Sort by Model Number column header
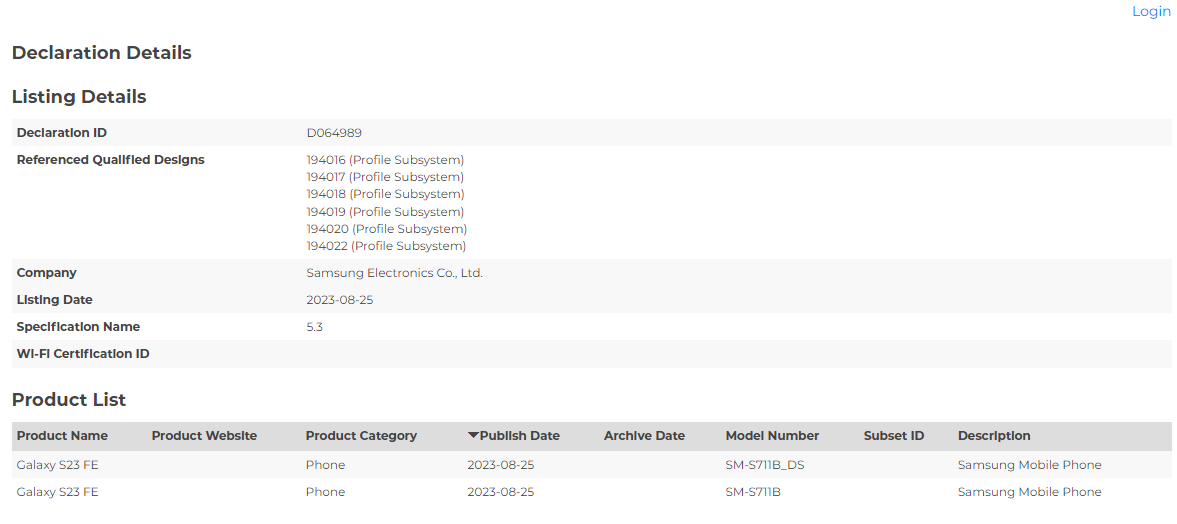Screen dimensions: 1177x524 (x=772, y=436)
